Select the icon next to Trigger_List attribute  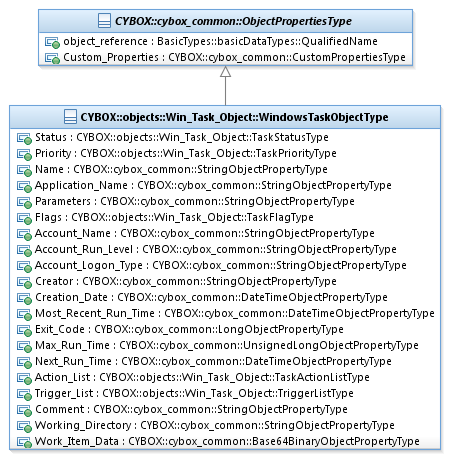(24, 394)
